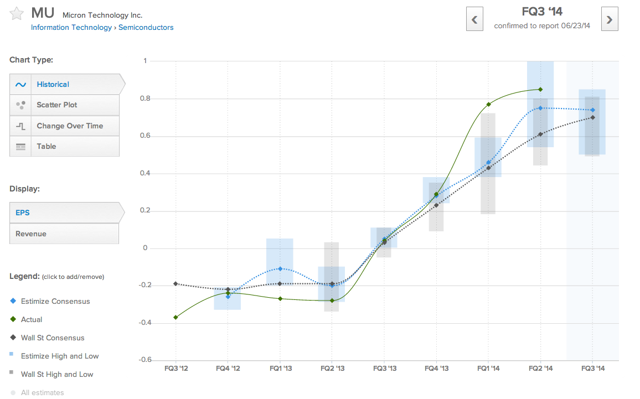640x399 pixels.
Task: Click the Table grid icon
Action: 21,146
